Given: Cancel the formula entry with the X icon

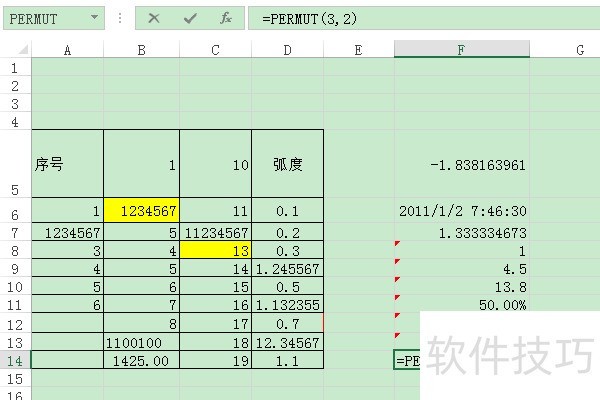Looking at the screenshot, I should pyautogui.click(x=154, y=18).
